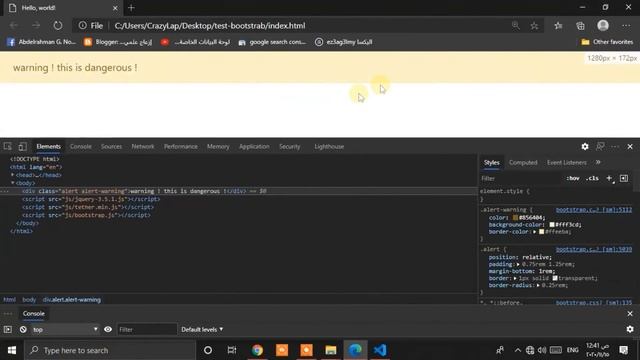This screenshot has width=640, height=360.
Task: Switch to the Computed styles tab
Action: tap(523, 162)
